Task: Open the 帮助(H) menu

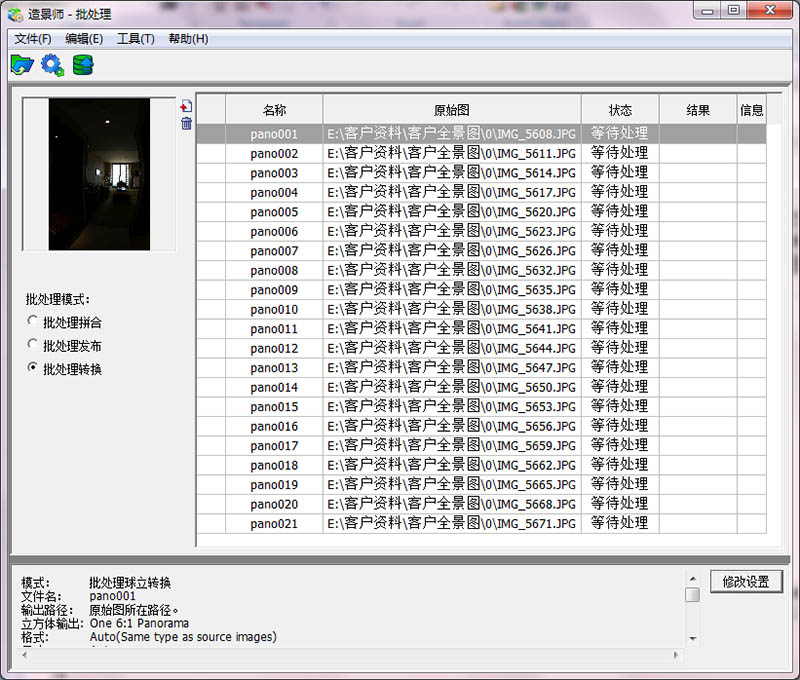Action: coord(188,39)
